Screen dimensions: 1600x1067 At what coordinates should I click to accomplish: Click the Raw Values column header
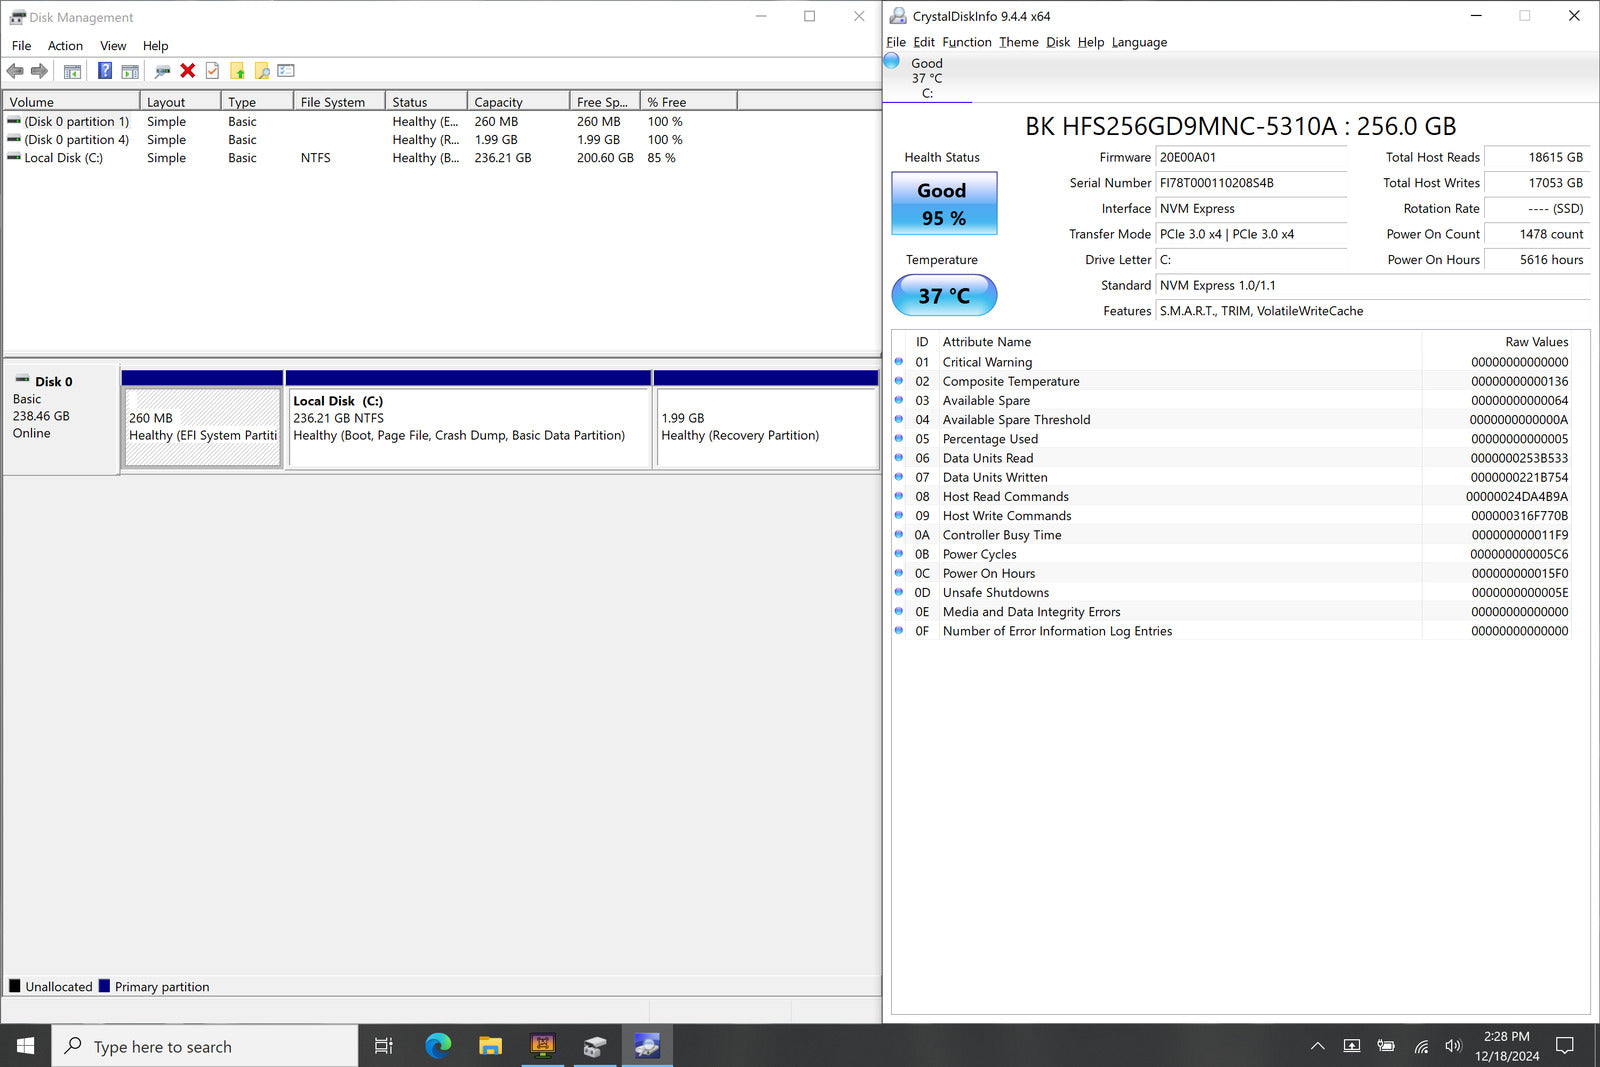click(1496, 342)
